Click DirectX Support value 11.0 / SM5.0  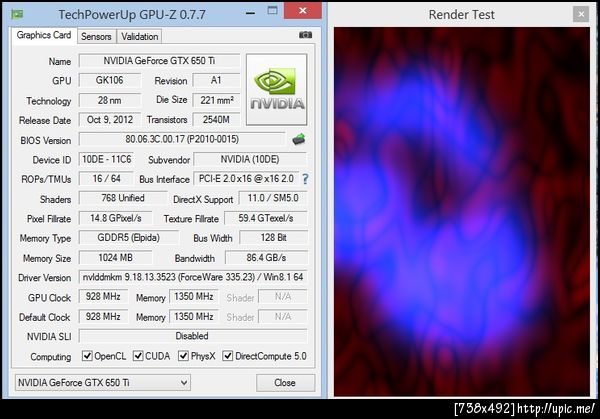273,198
